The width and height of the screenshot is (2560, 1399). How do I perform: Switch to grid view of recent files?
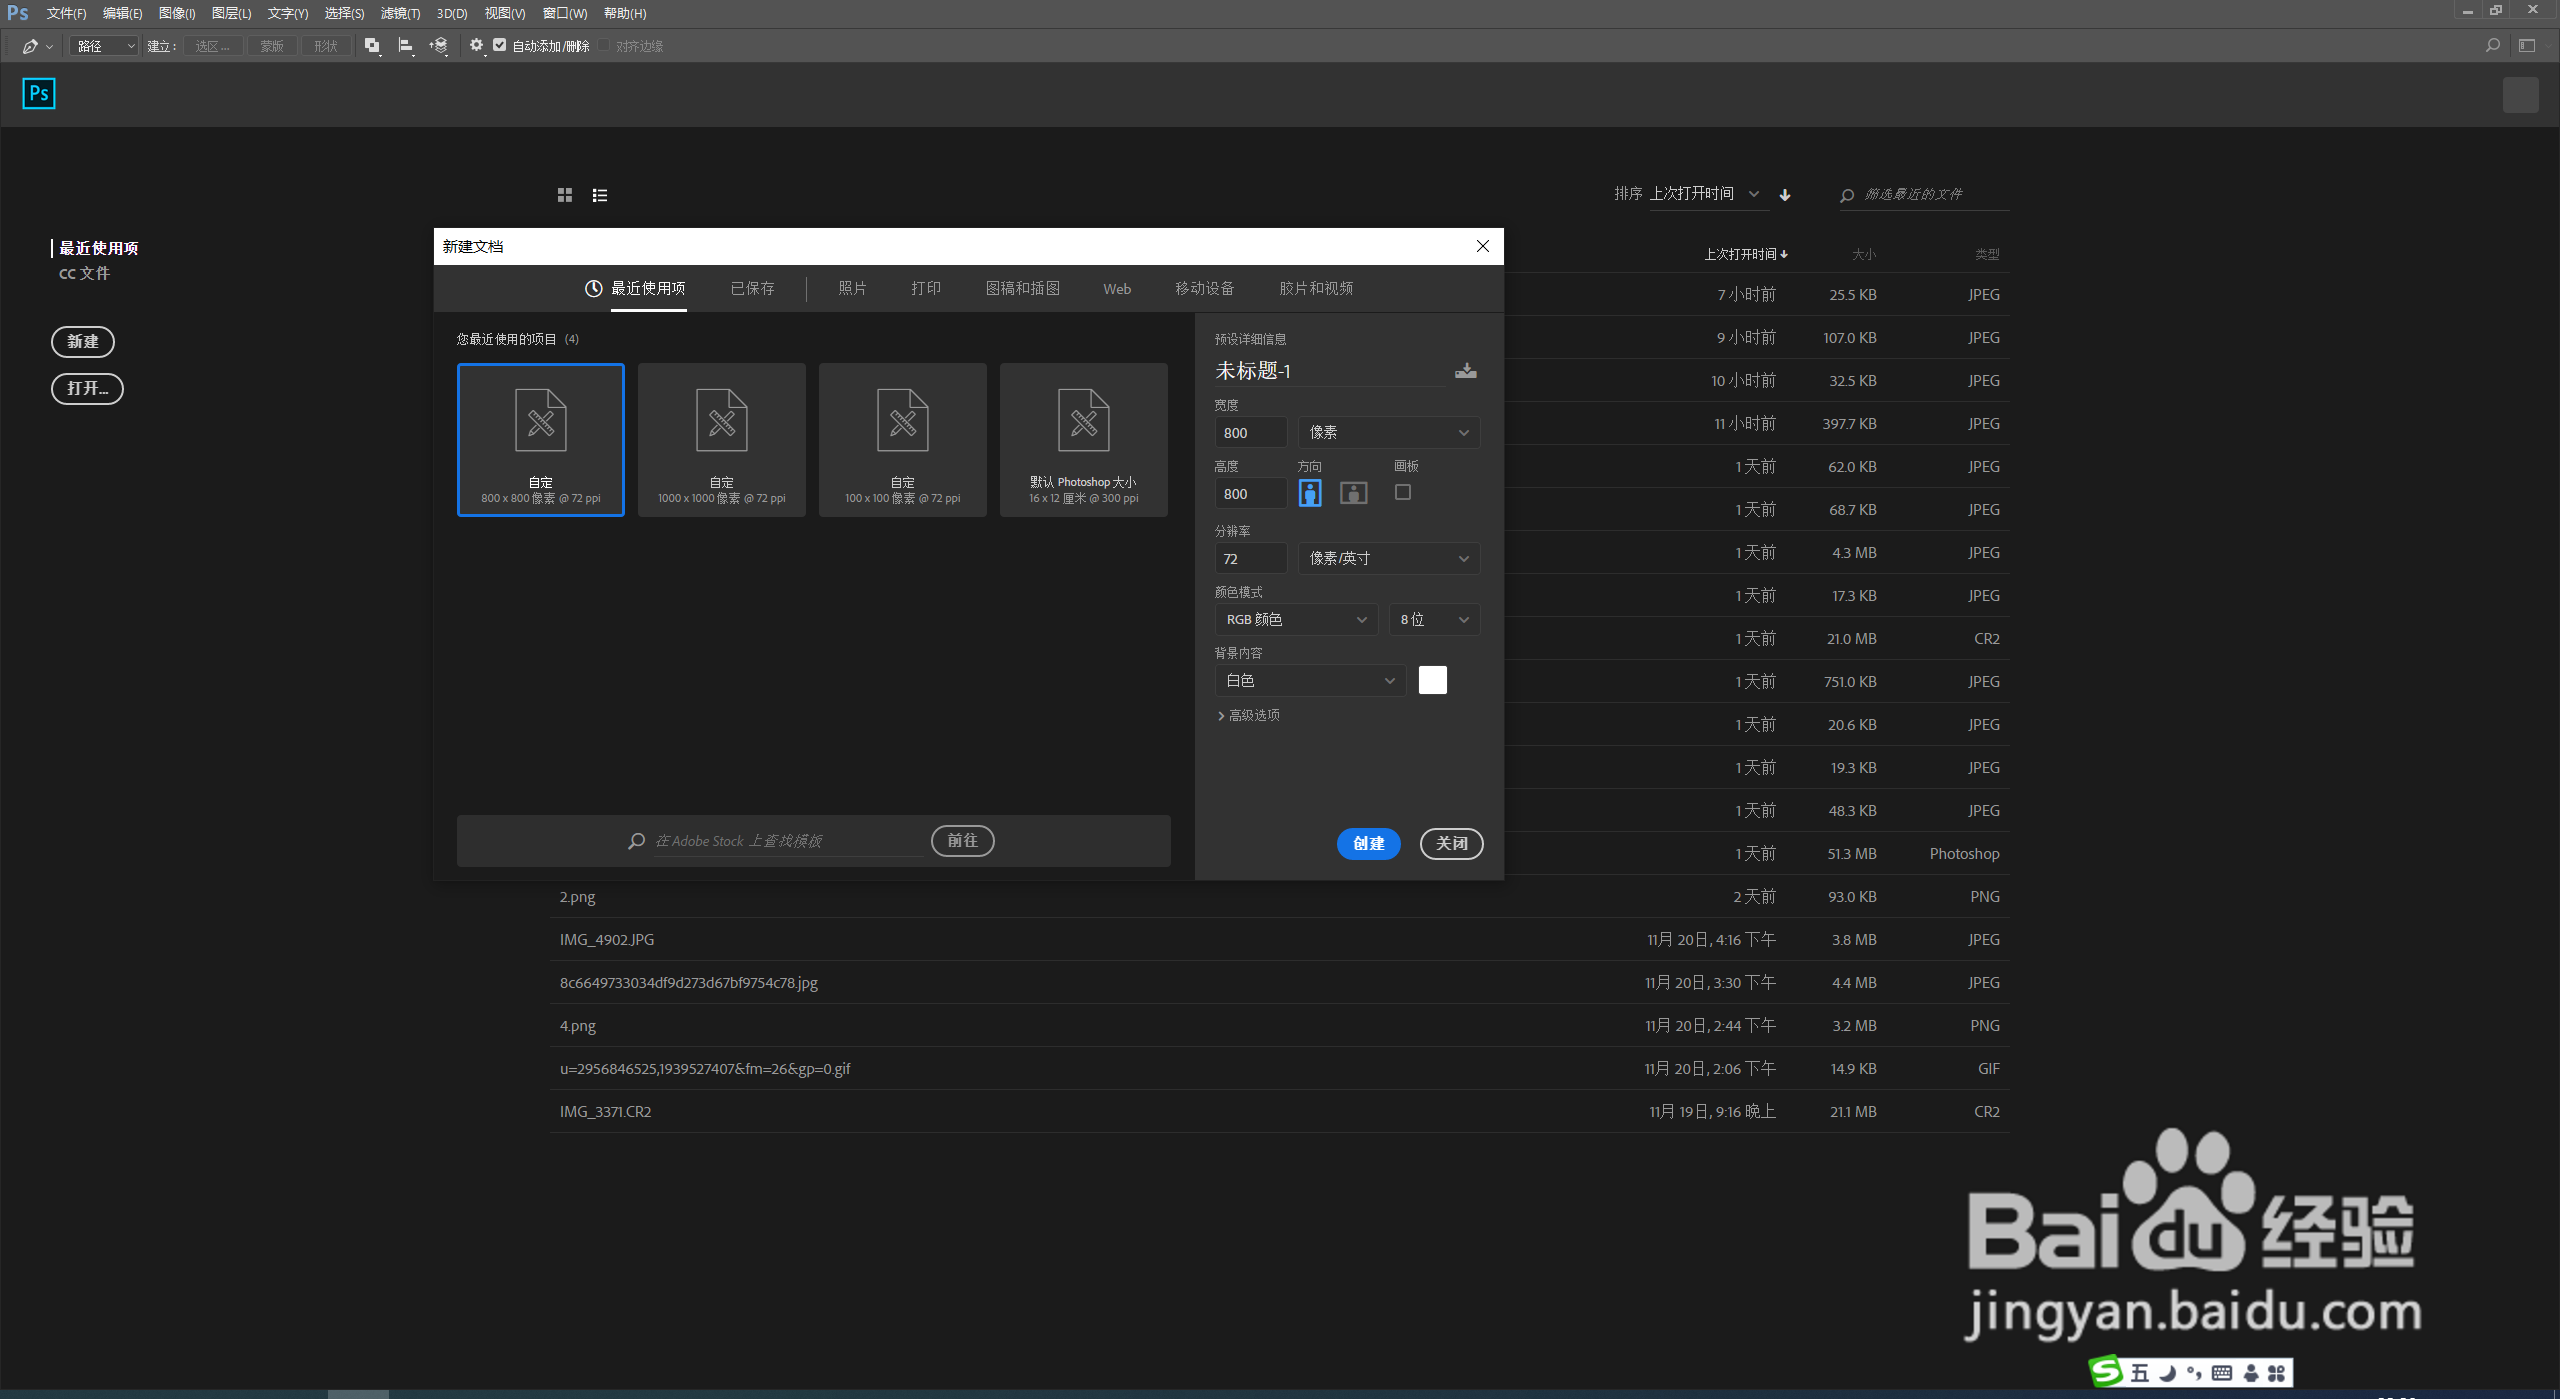[565, 195]
